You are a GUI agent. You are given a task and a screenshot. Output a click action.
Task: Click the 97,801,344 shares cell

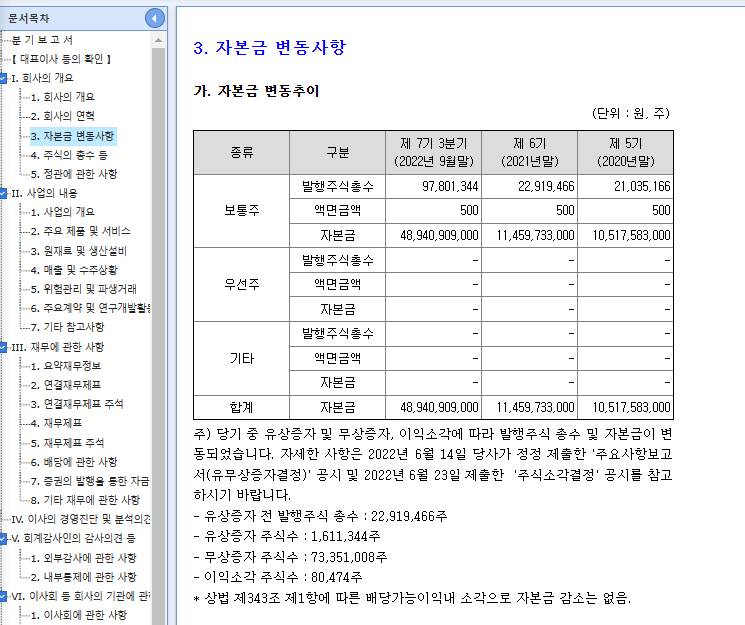pyautogui.click(x=434, y=186)
